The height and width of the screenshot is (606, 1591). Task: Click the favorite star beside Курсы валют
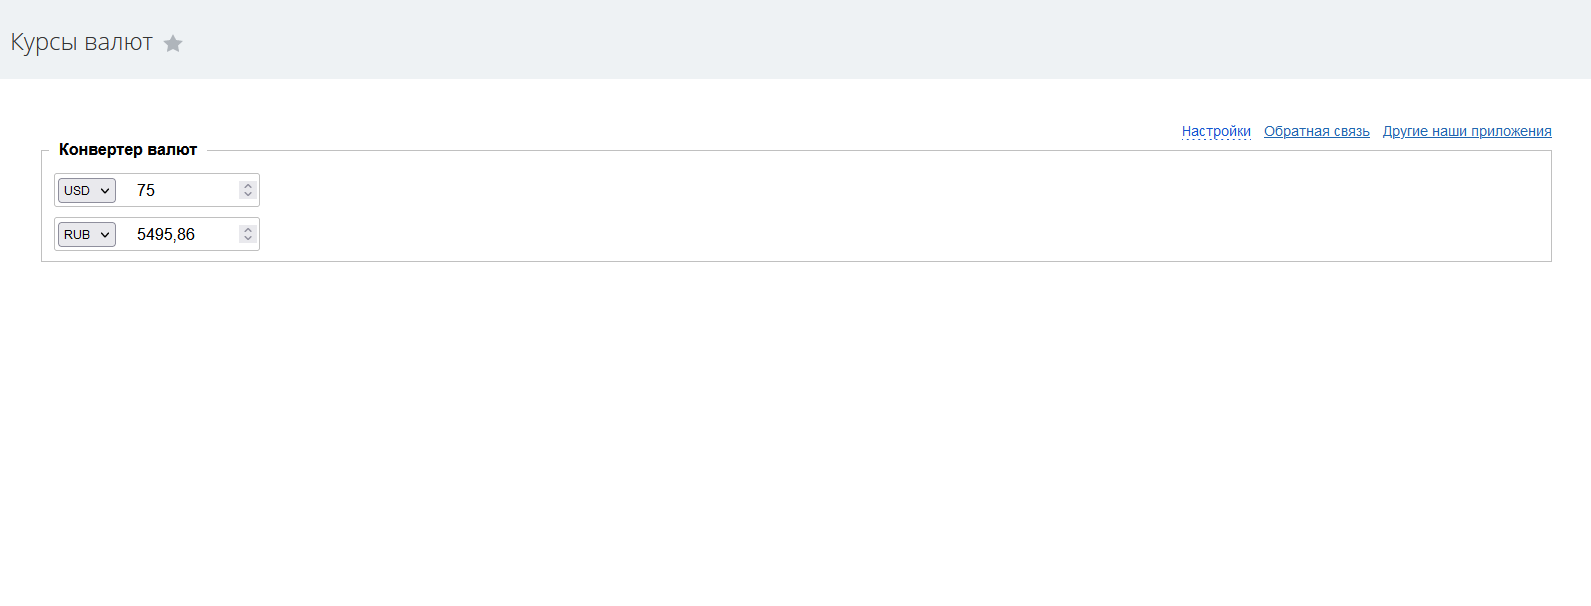173,43
